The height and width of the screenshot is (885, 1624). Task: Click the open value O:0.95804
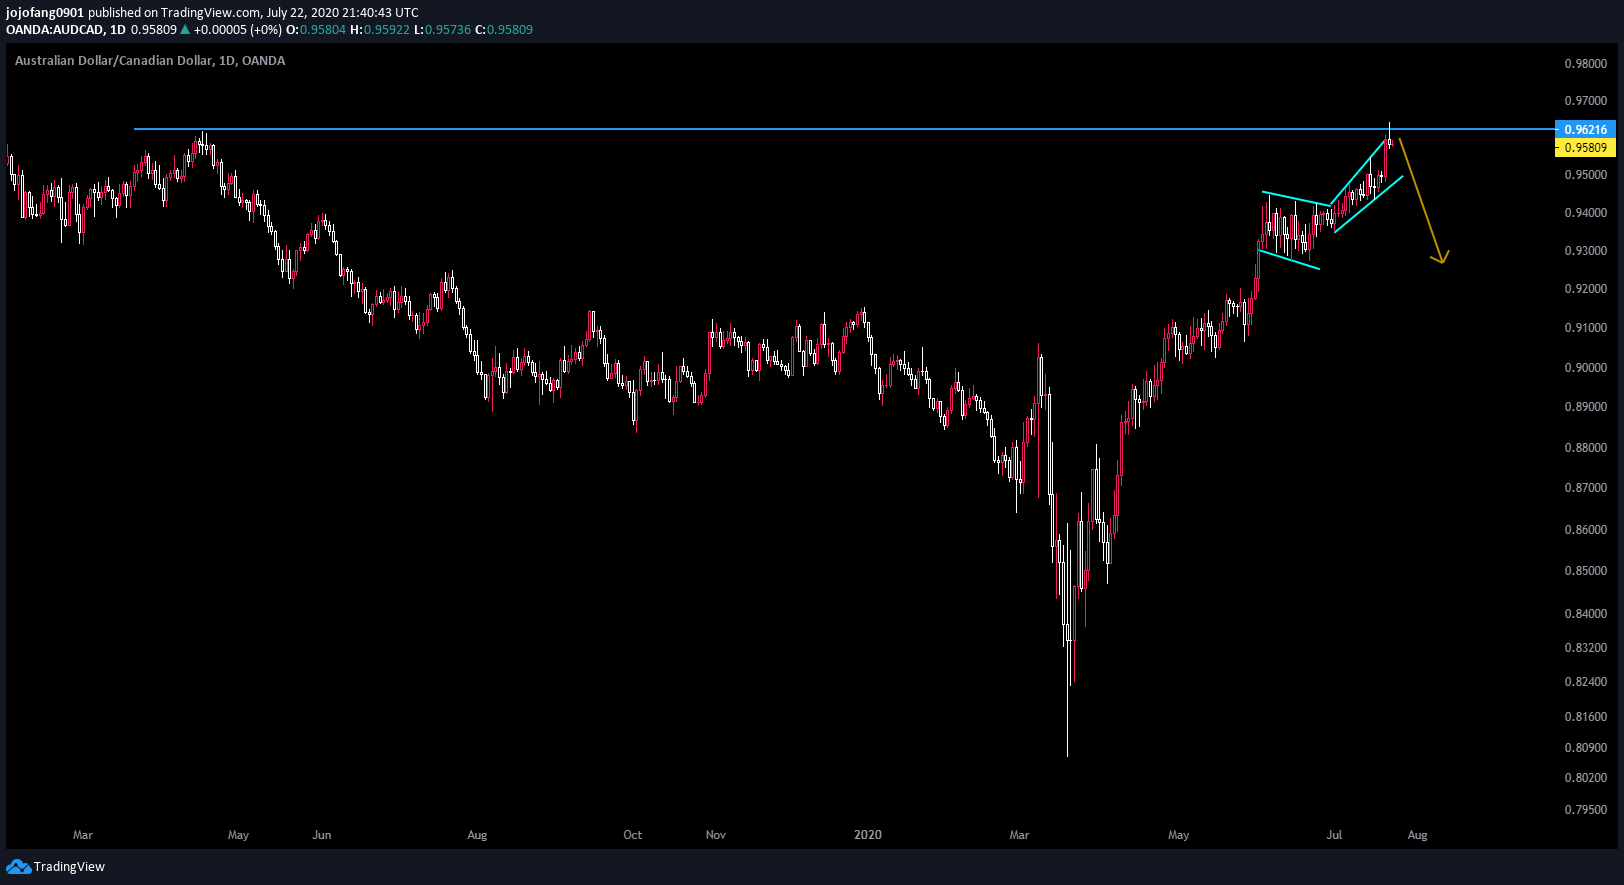click(316, 30)
